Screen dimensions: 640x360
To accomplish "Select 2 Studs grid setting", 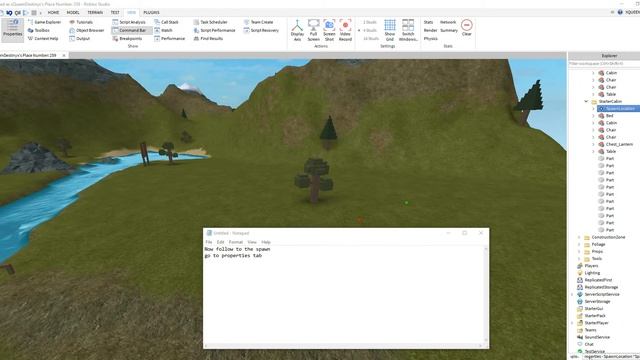I will pos(369,22).
